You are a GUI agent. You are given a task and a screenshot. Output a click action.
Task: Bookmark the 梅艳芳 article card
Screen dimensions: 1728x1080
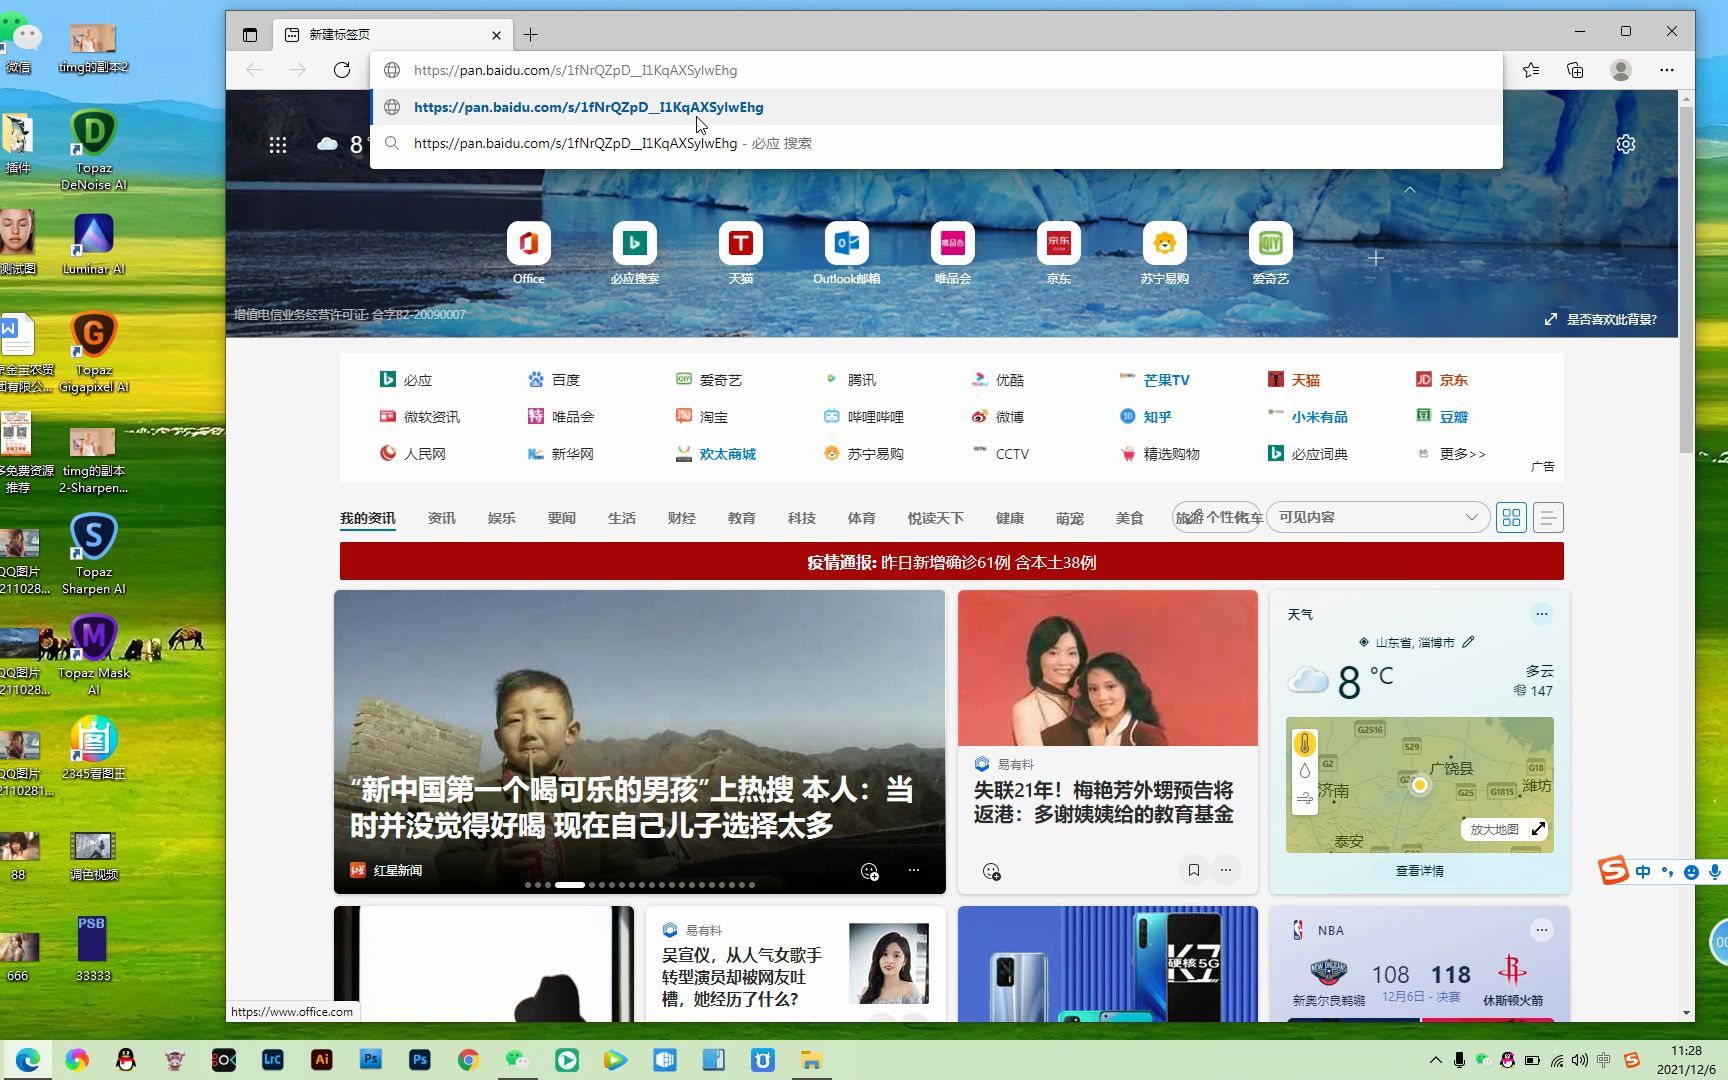[x=1193, y=870]
